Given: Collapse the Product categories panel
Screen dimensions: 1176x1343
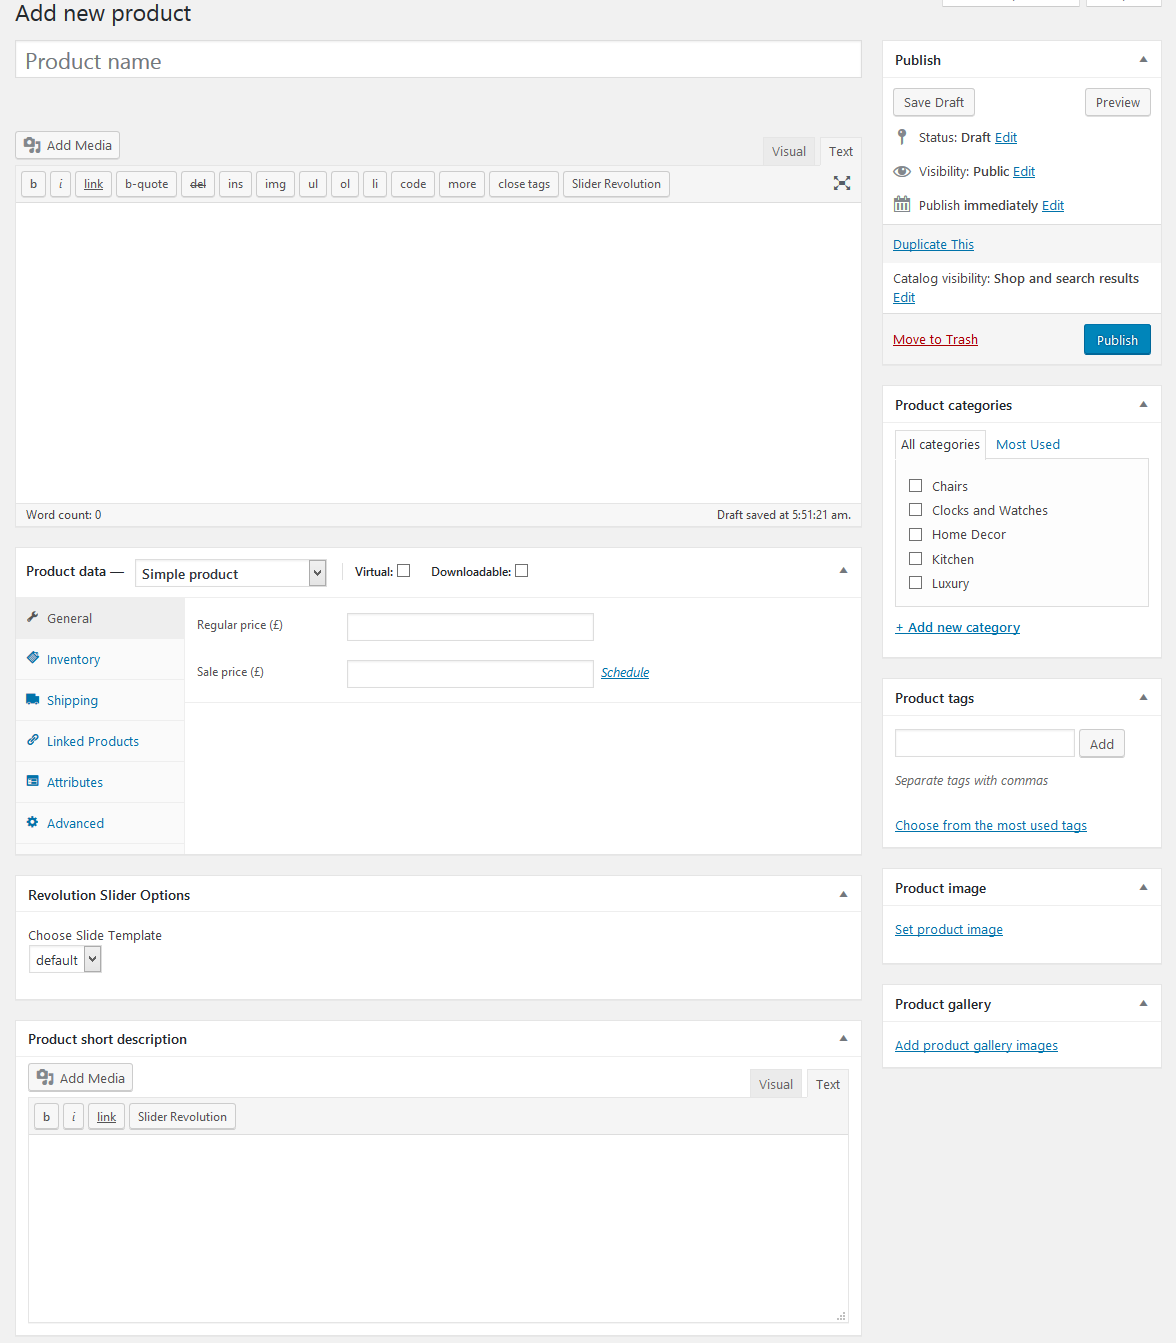Looking at the screenshot, I should click(1143, 405).
